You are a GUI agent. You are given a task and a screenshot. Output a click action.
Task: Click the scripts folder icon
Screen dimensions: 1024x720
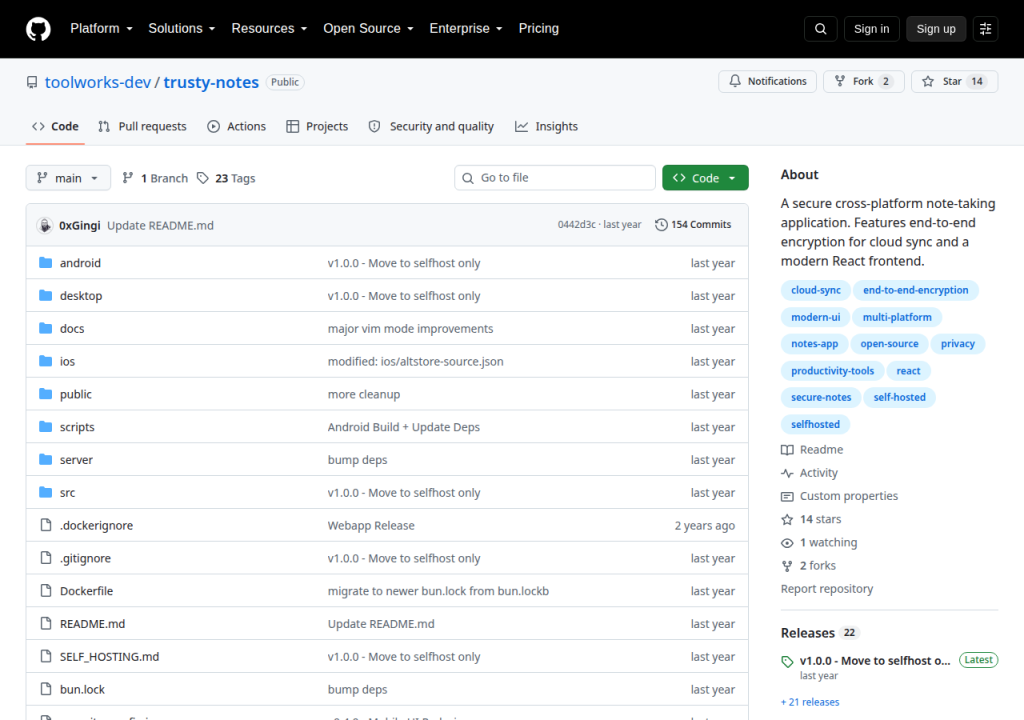click(x=45, y=427)
